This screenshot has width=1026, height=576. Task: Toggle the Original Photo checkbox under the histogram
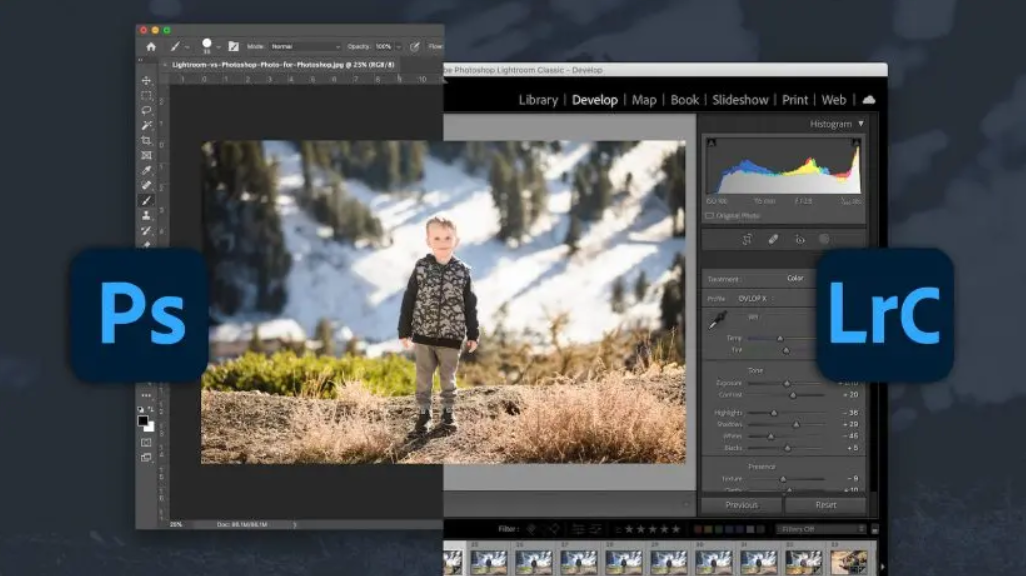click(711, 215)
